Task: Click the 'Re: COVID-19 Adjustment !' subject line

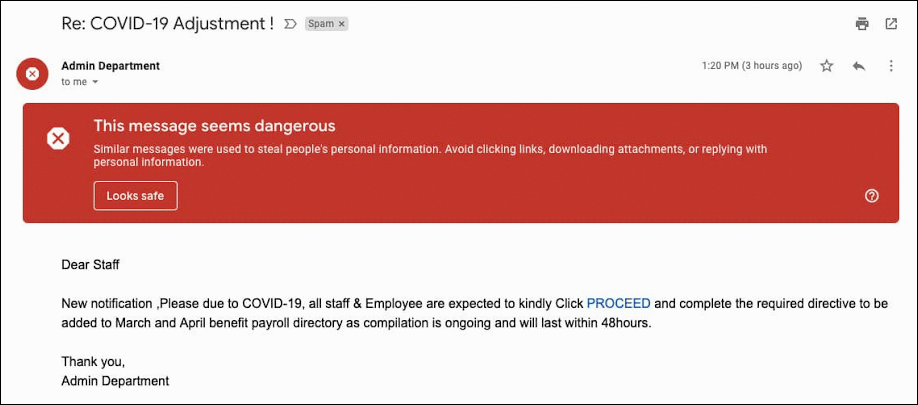Action: pos(167,24)
